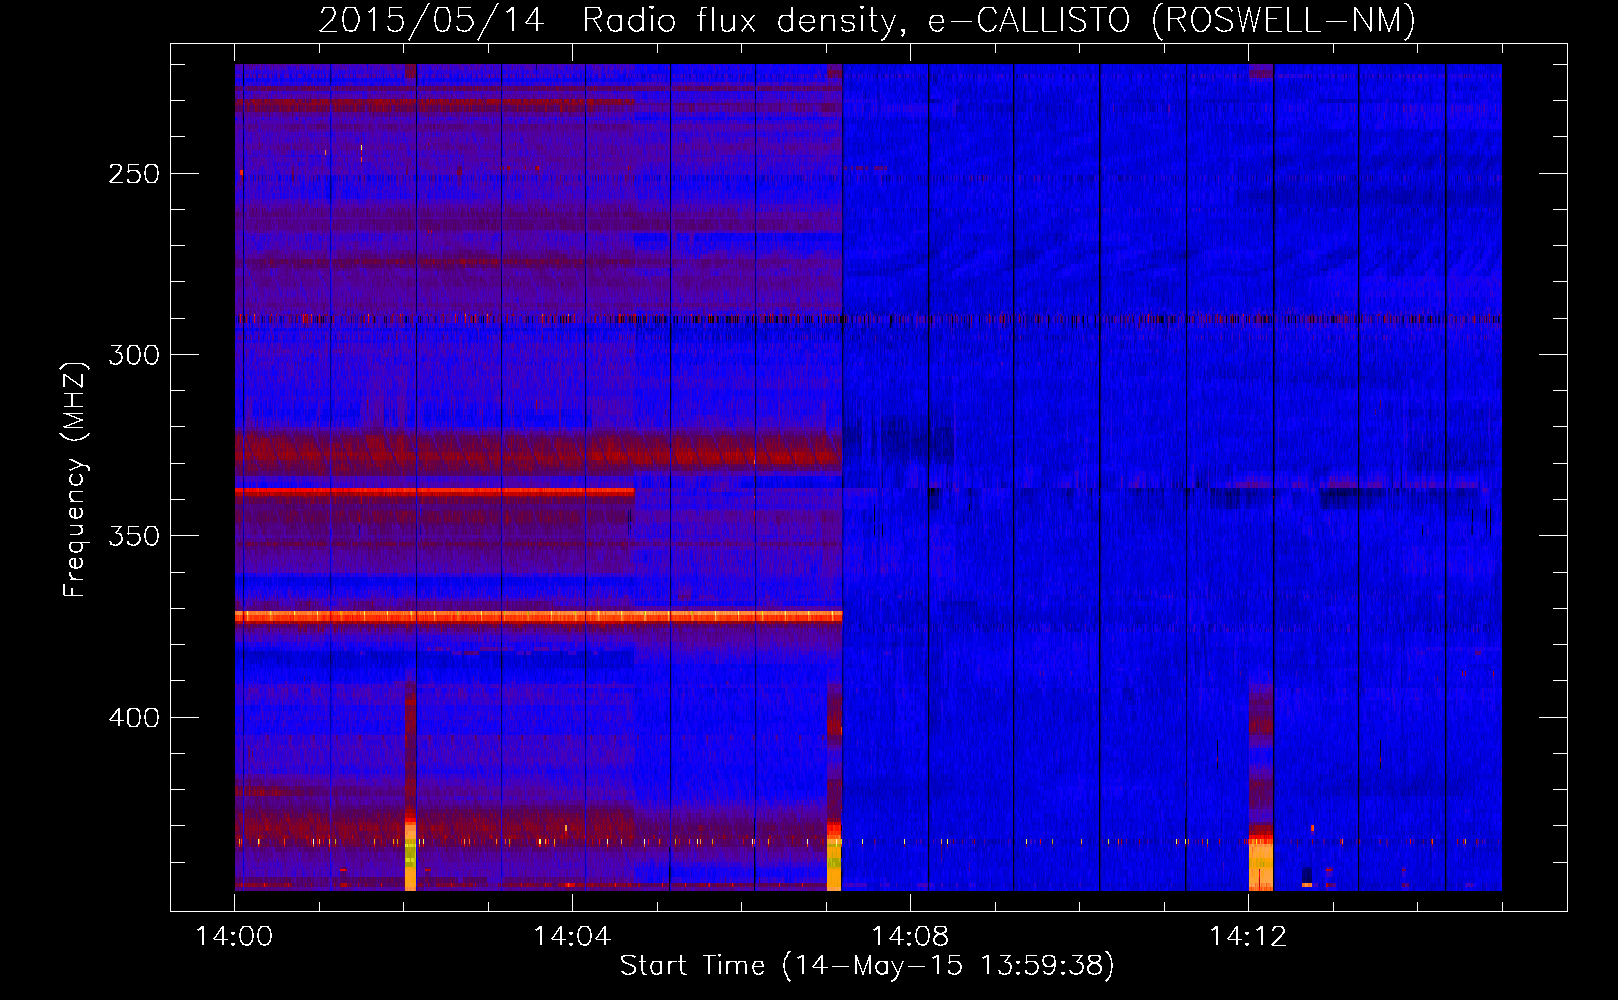This screenshot has width=1618, height=1000.
Task: Click the 300 frequency tick label
Action: coord(133,355)
